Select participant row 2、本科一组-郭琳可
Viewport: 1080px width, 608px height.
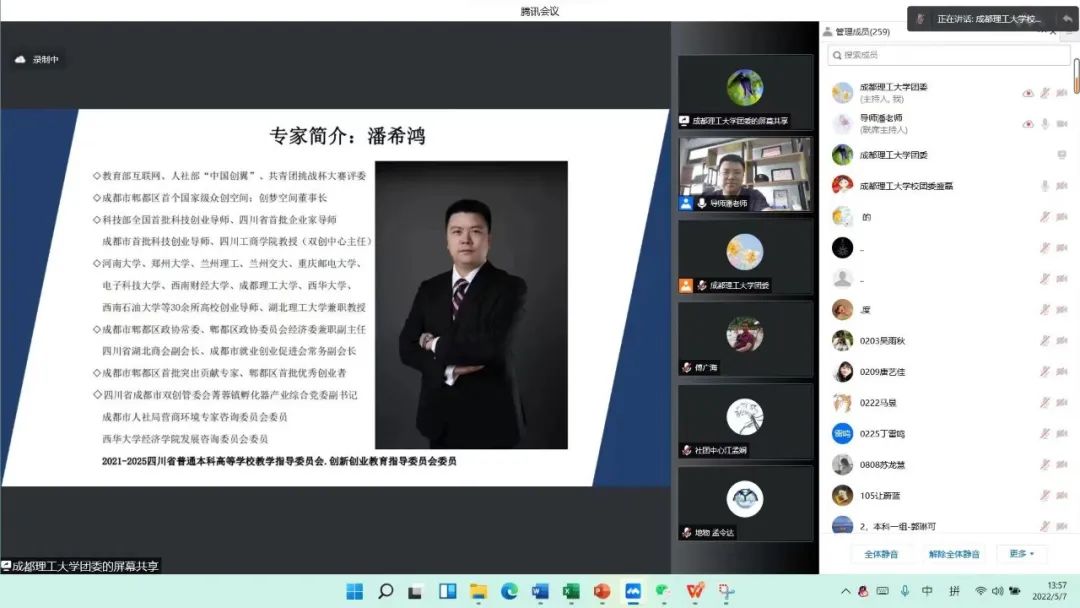pos(949,525)
